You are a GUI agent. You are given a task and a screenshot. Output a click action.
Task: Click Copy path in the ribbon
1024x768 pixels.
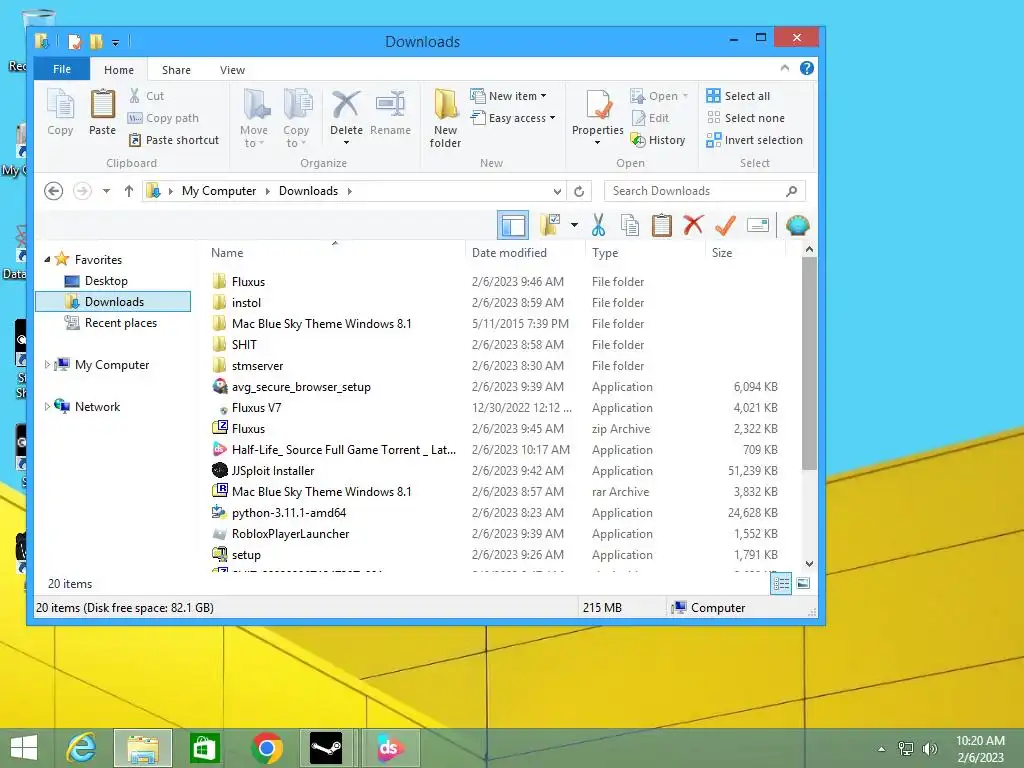point(163,118)
